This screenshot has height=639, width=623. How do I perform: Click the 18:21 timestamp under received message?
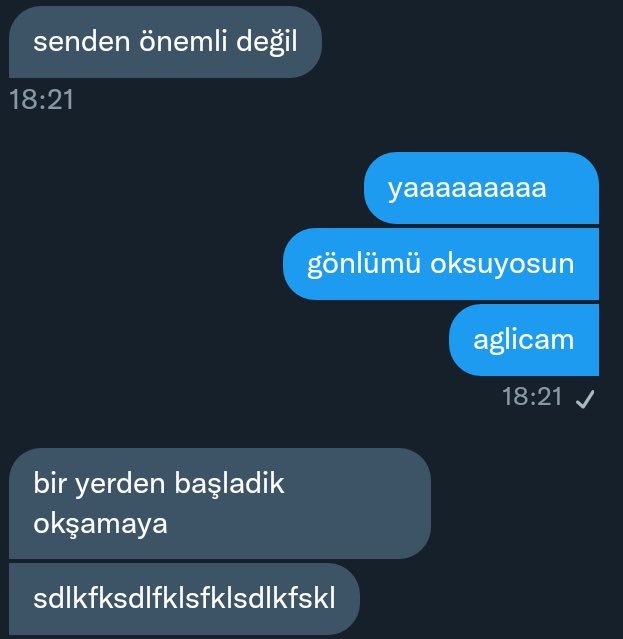[41, 99]
